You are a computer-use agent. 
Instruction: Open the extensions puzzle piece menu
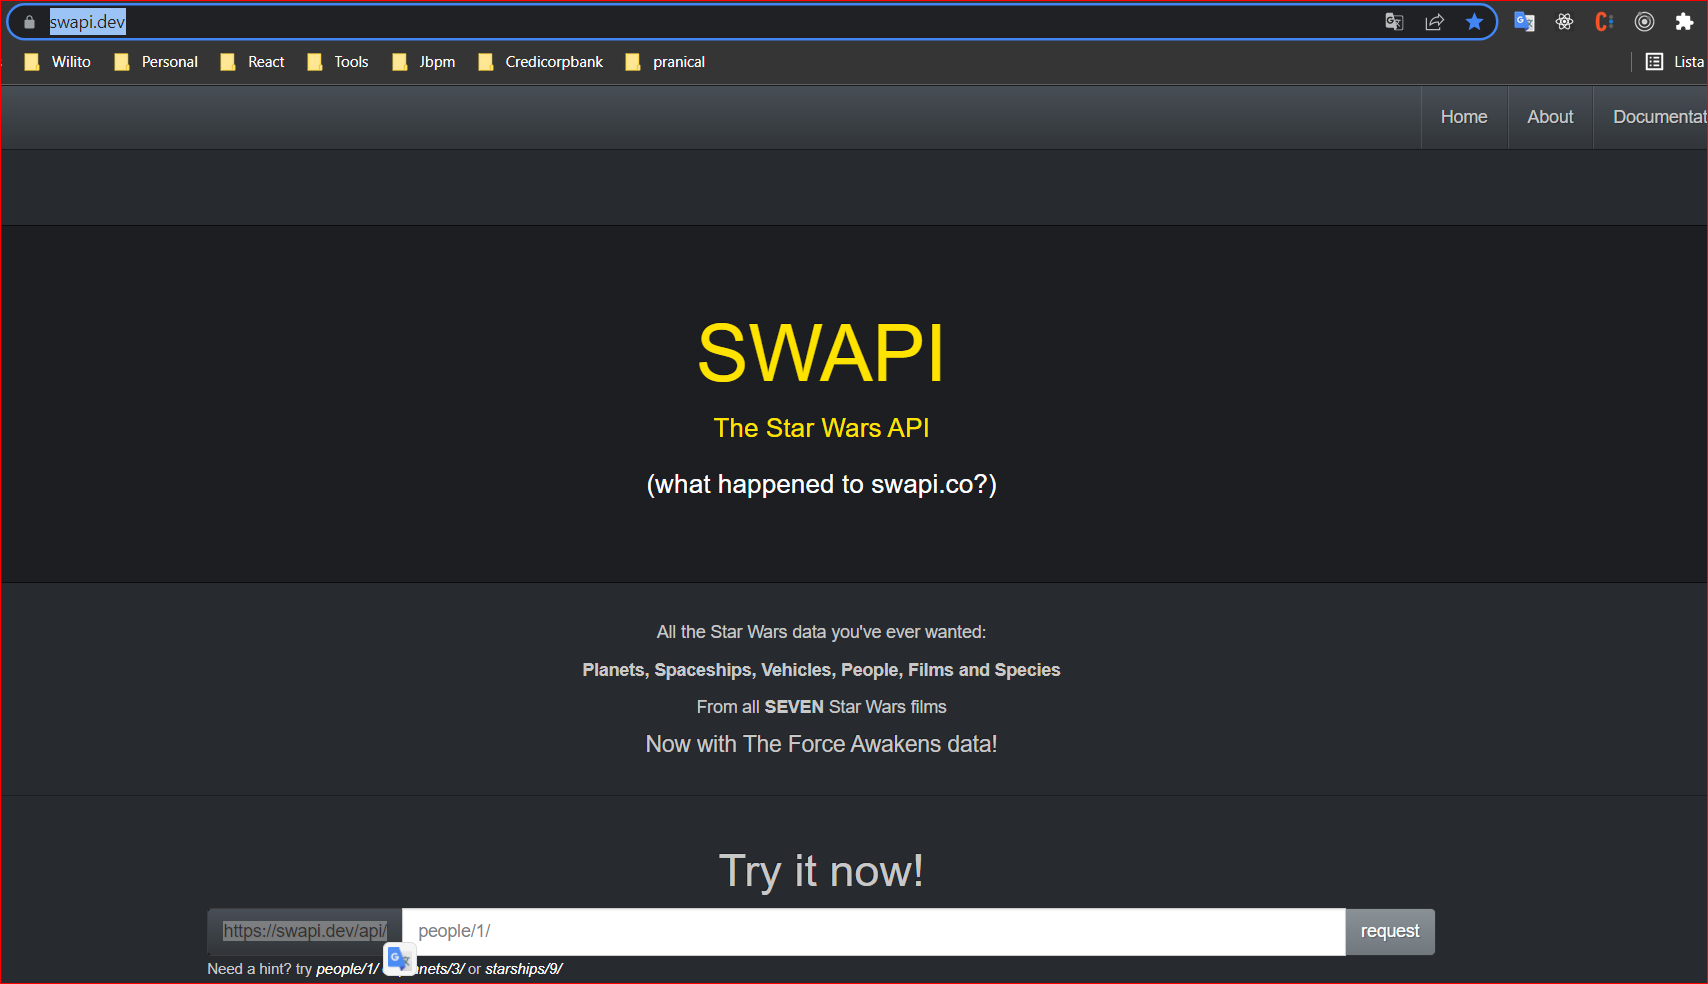click(x=1684, y=22)
